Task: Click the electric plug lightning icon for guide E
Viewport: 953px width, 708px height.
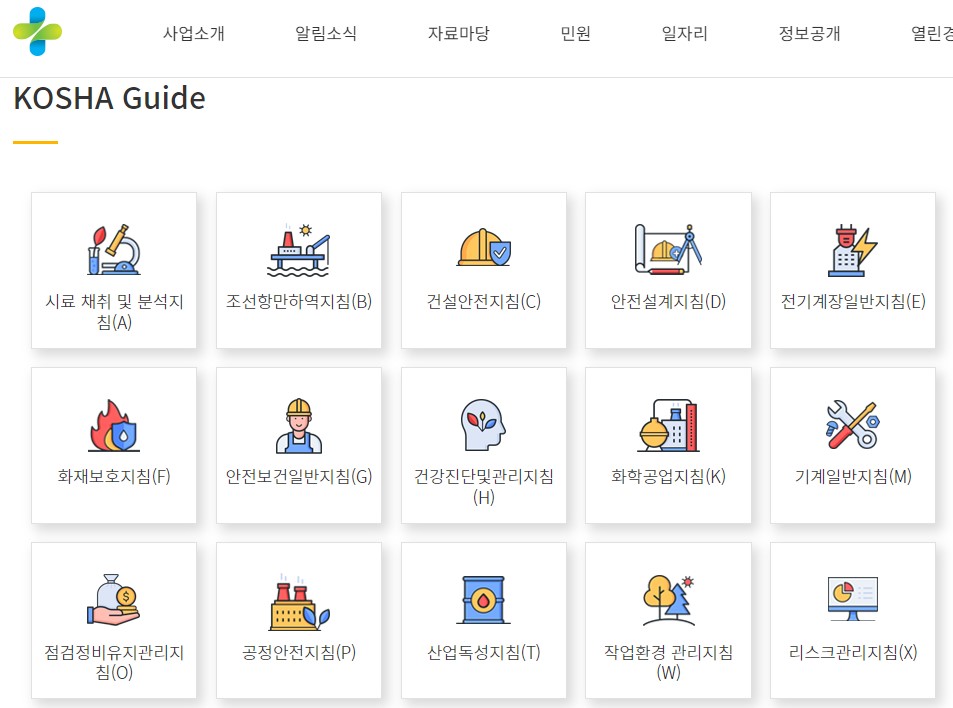Action: click(x=853, y=250)
